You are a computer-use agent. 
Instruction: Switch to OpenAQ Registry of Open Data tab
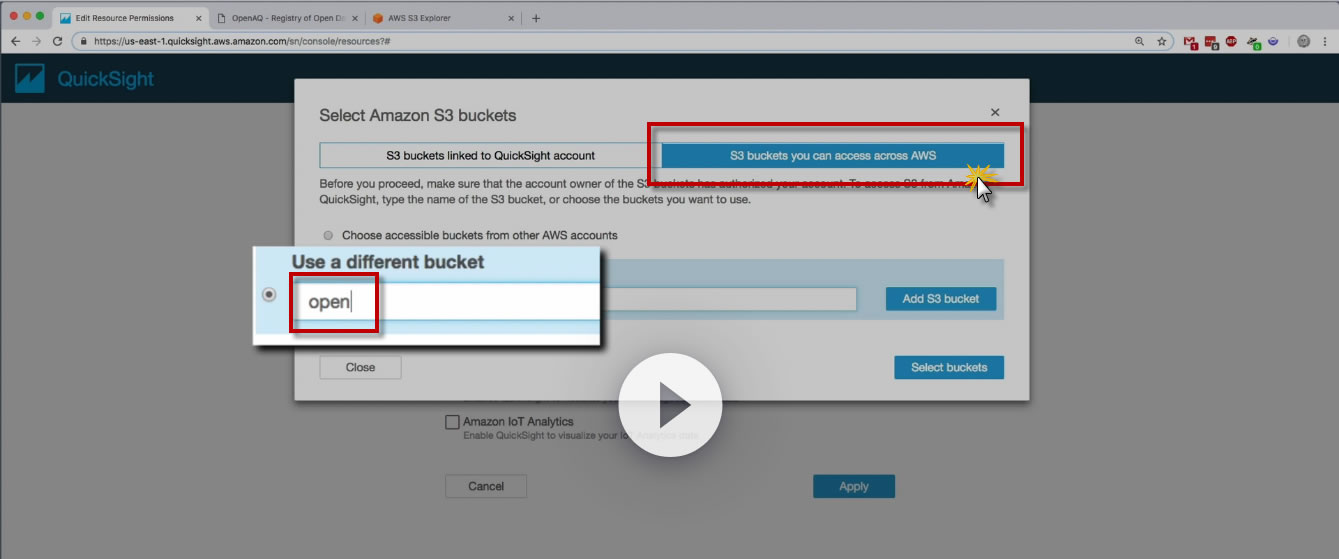(287, 18)
